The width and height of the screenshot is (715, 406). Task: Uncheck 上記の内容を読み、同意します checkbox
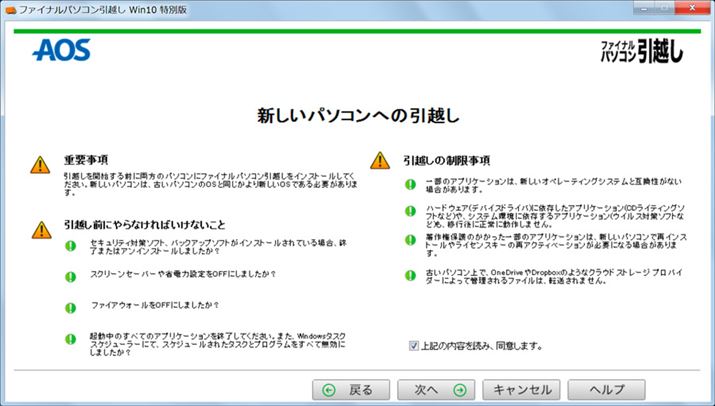coord(414,346)
